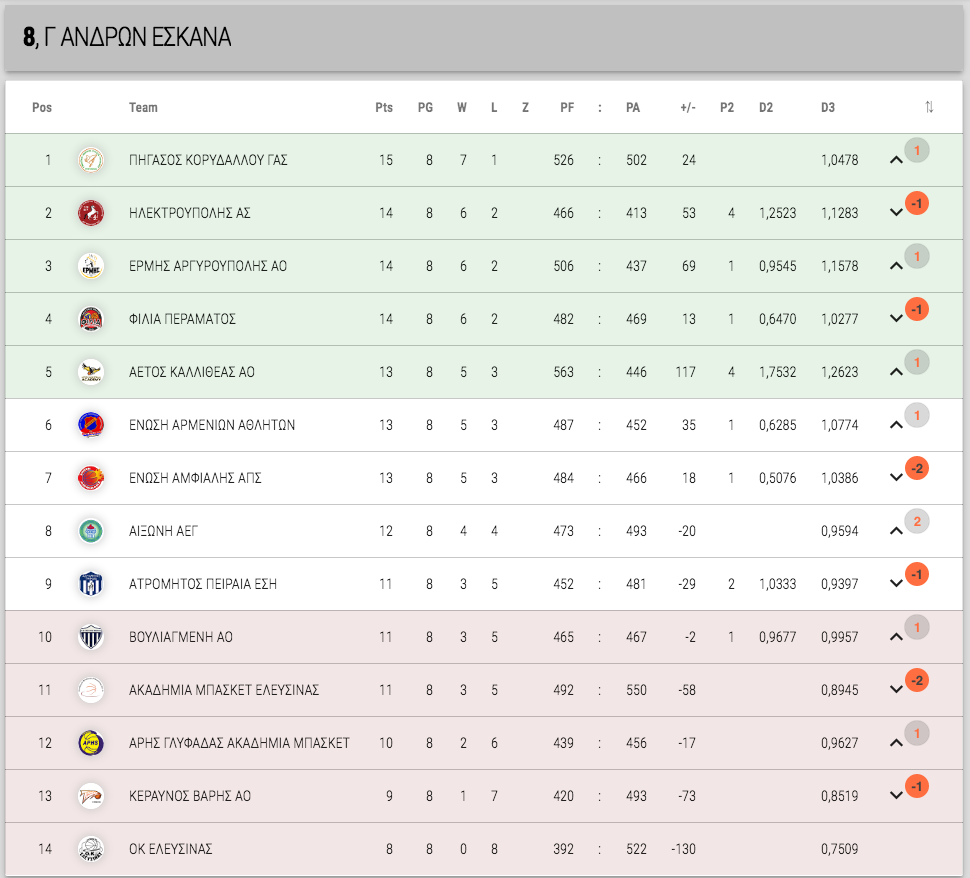Click the ΑΤΡΟΜΗΤΟΣ ΠΕΙΡΑΙΑ ΕΣΗ shield logo
Image resolution: width=970 pixels, height=878 pixels.
tap(91, 584)
